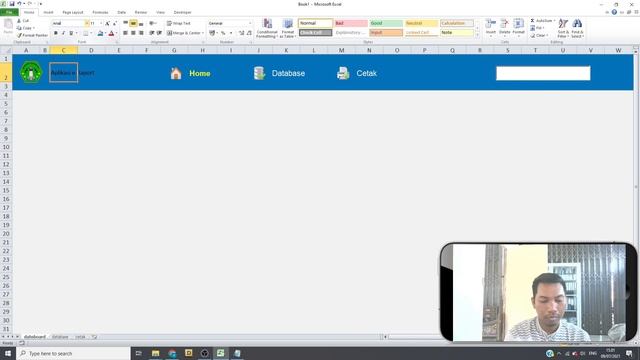
Task: Click the Cetak printer icon in banner
Action: tap(343, 73)
